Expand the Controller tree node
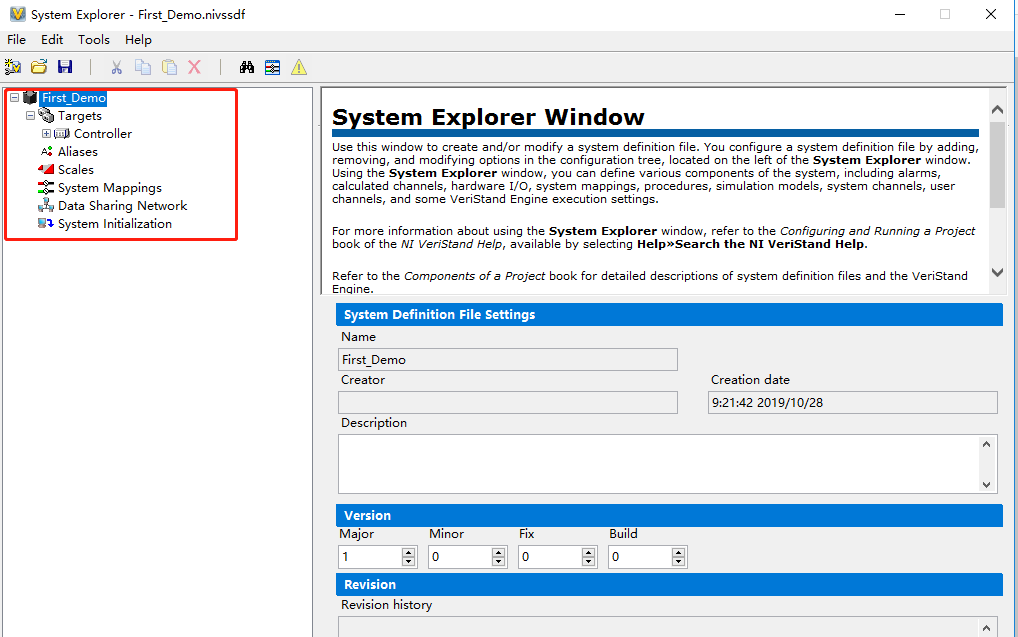Viewport: 1018px width, 637px height. (x=47, y=134)
